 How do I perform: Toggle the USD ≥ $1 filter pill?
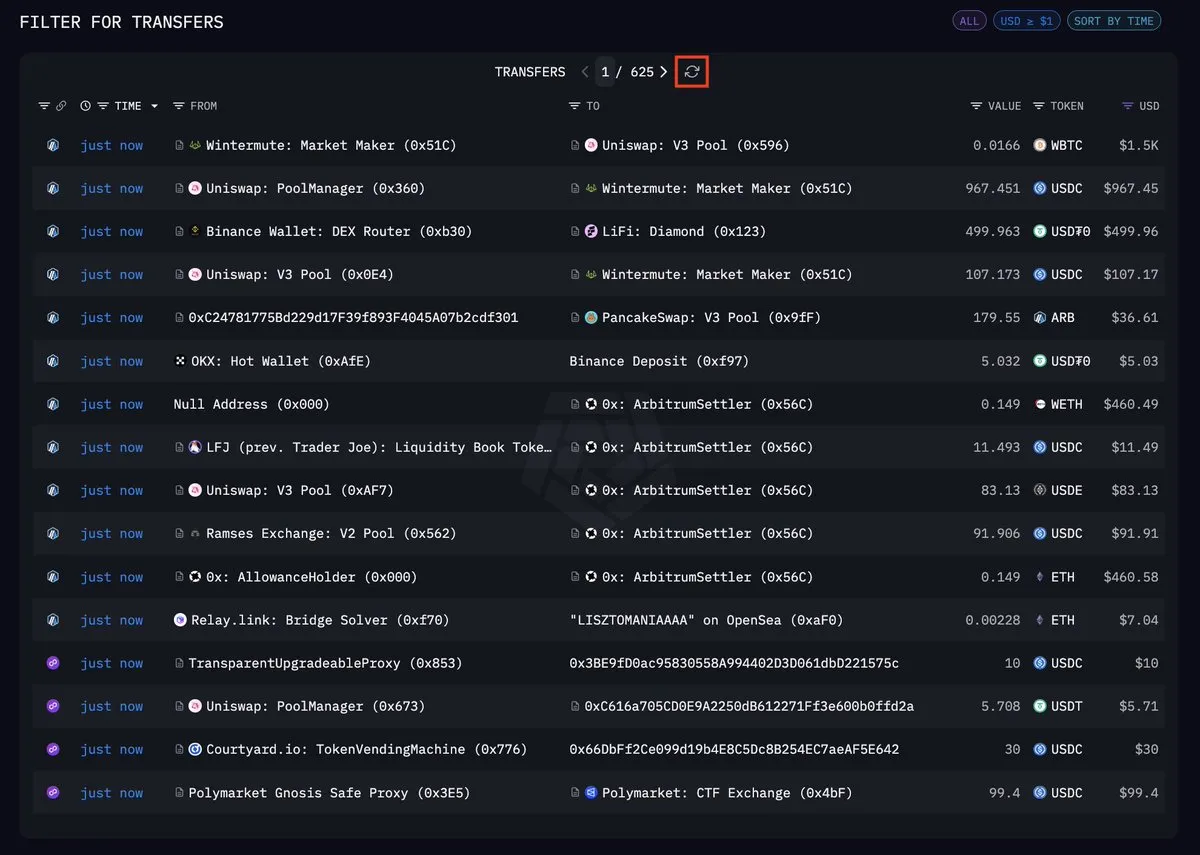(1026, 21)
